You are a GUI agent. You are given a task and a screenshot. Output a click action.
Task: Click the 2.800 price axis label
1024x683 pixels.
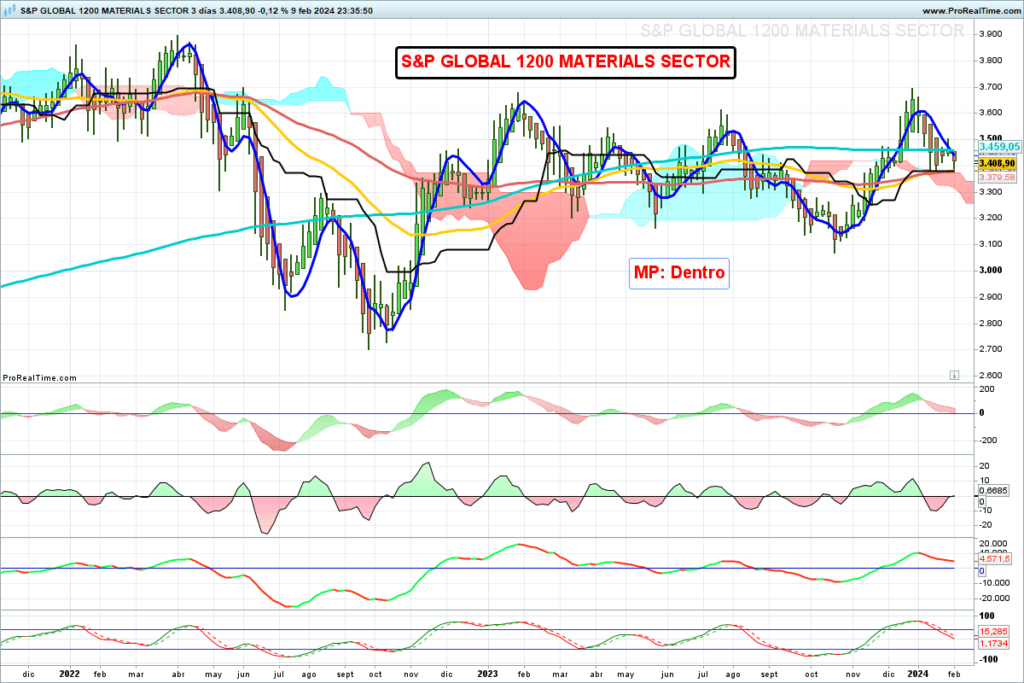[x=991, y=323]
